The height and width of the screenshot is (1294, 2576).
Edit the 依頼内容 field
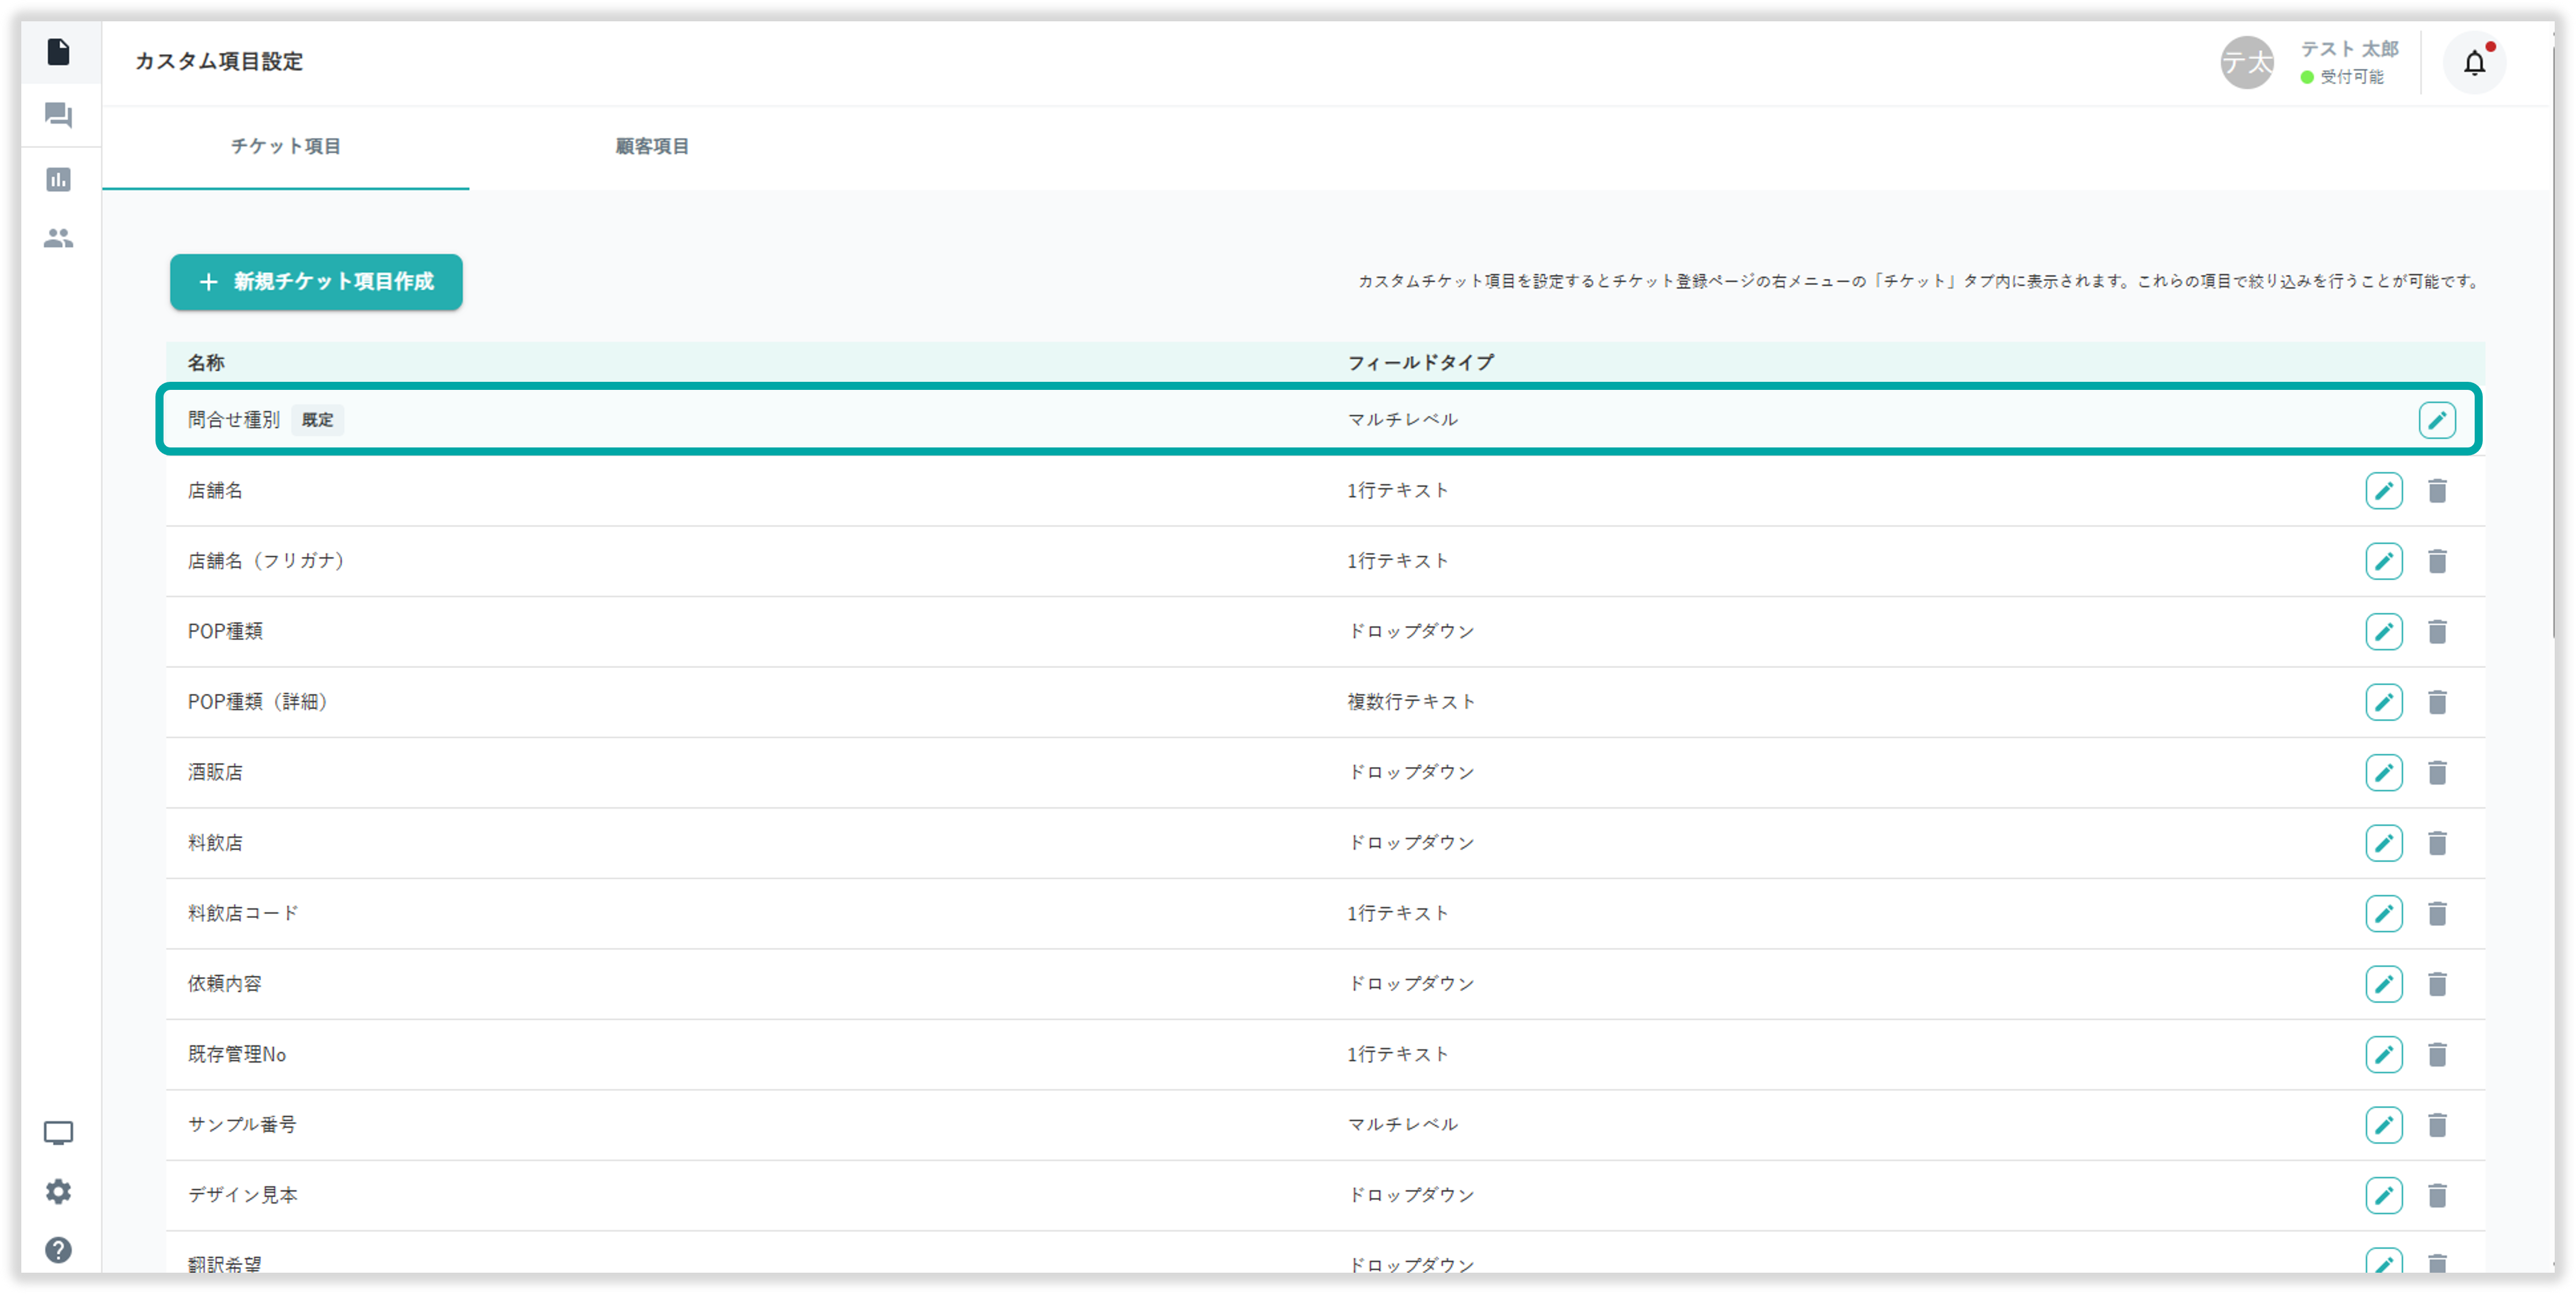[2384, 984]
